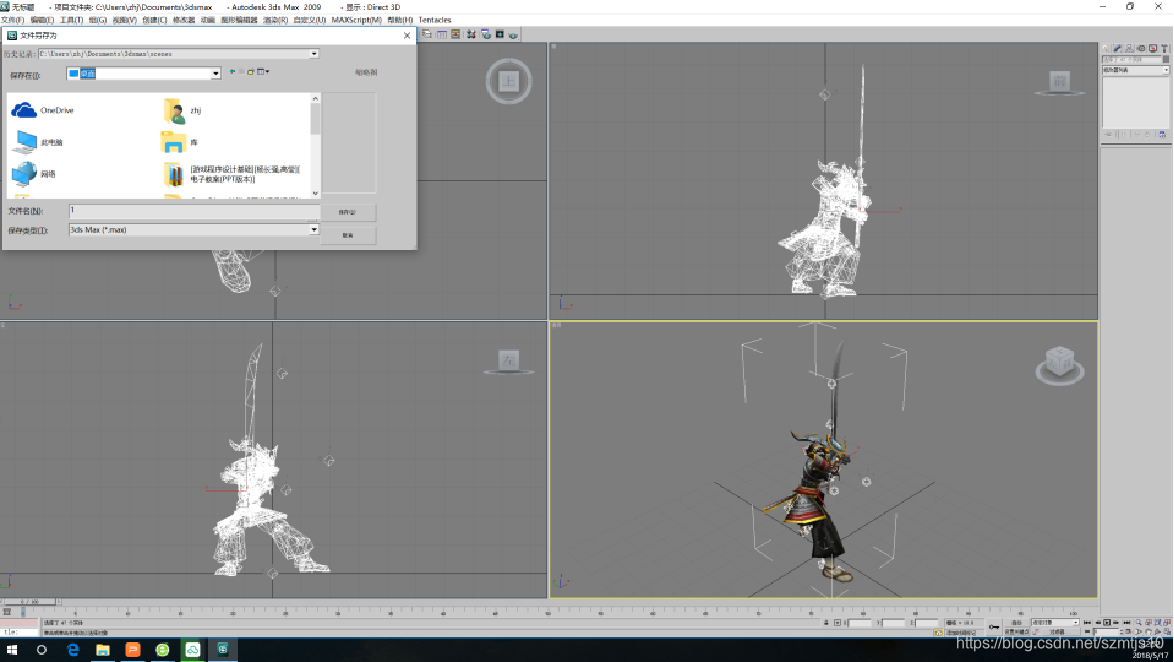Screen dimensions: 1174x662
Task: Go up one folder level in save dialog
Action: coord(232,72)
